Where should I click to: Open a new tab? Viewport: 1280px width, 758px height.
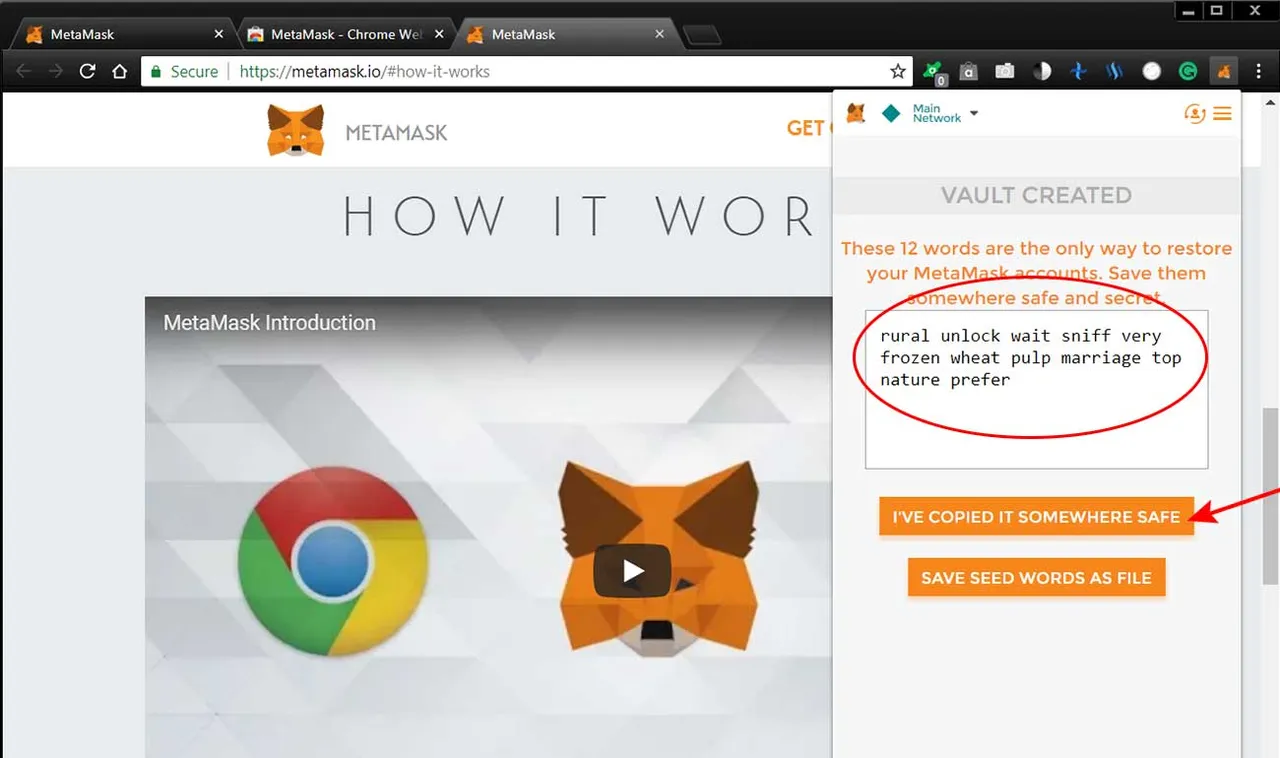[x=702, y=35]
